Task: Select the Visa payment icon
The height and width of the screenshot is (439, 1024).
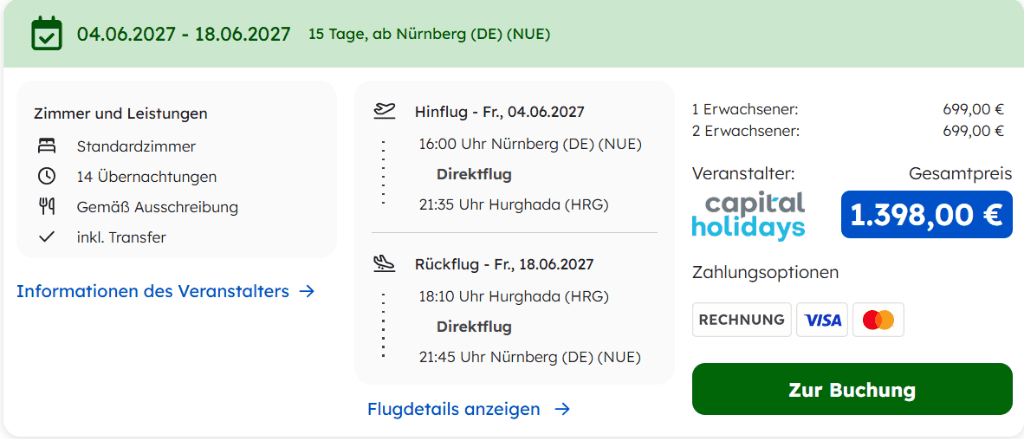Action: coord(822,319)
